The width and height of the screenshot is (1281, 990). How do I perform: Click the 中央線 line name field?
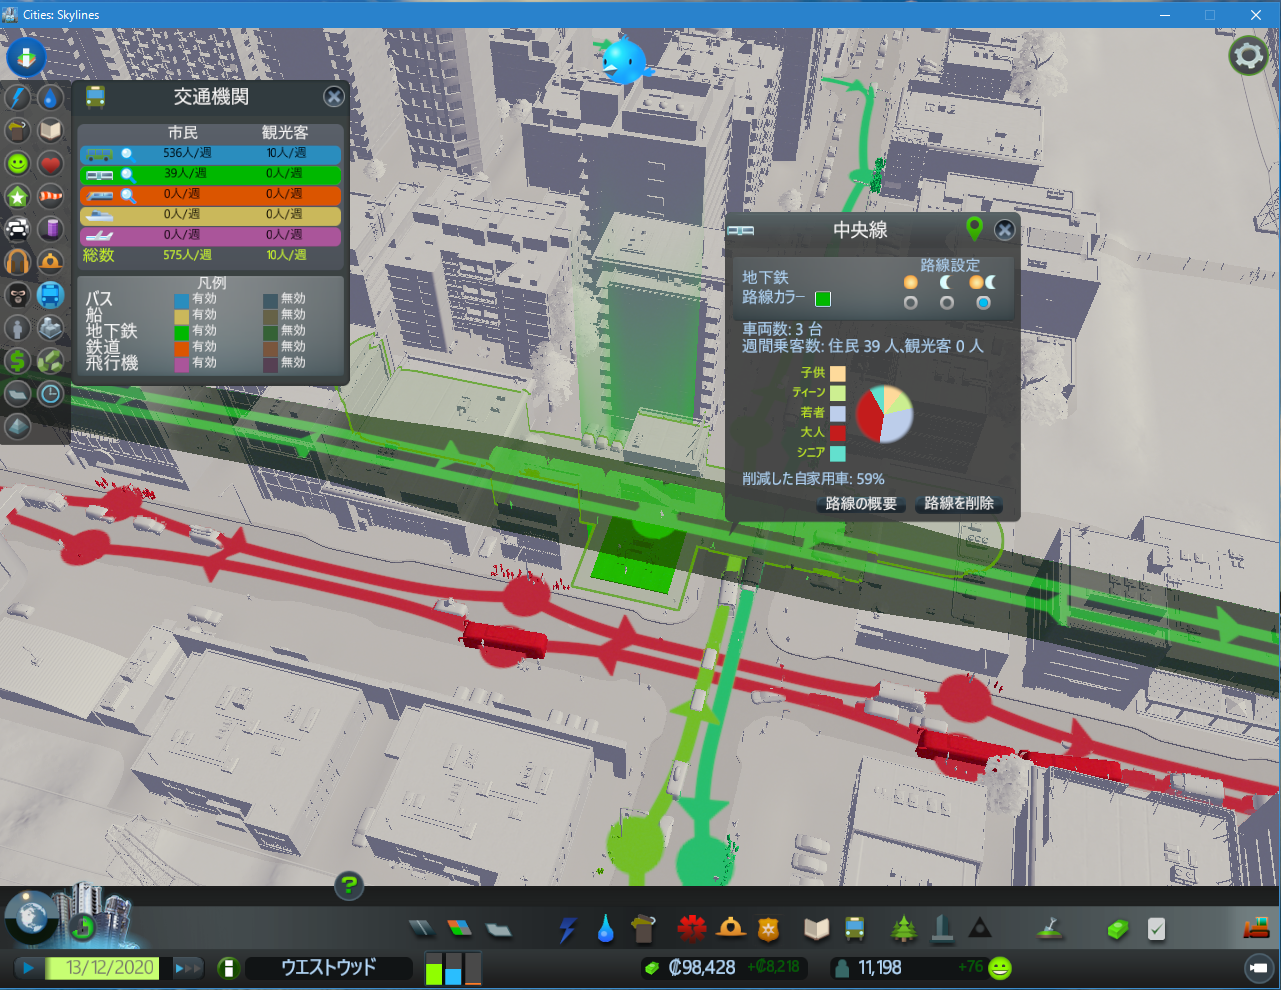click(860, 230)
